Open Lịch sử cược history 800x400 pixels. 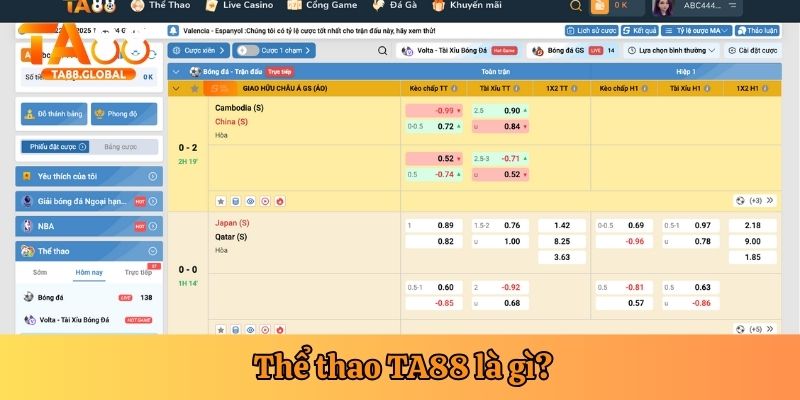(x=591, y=31)
